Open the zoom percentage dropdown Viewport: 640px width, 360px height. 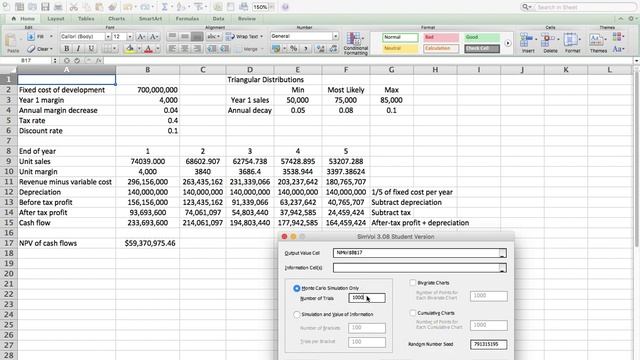click(x=272, y=7)
